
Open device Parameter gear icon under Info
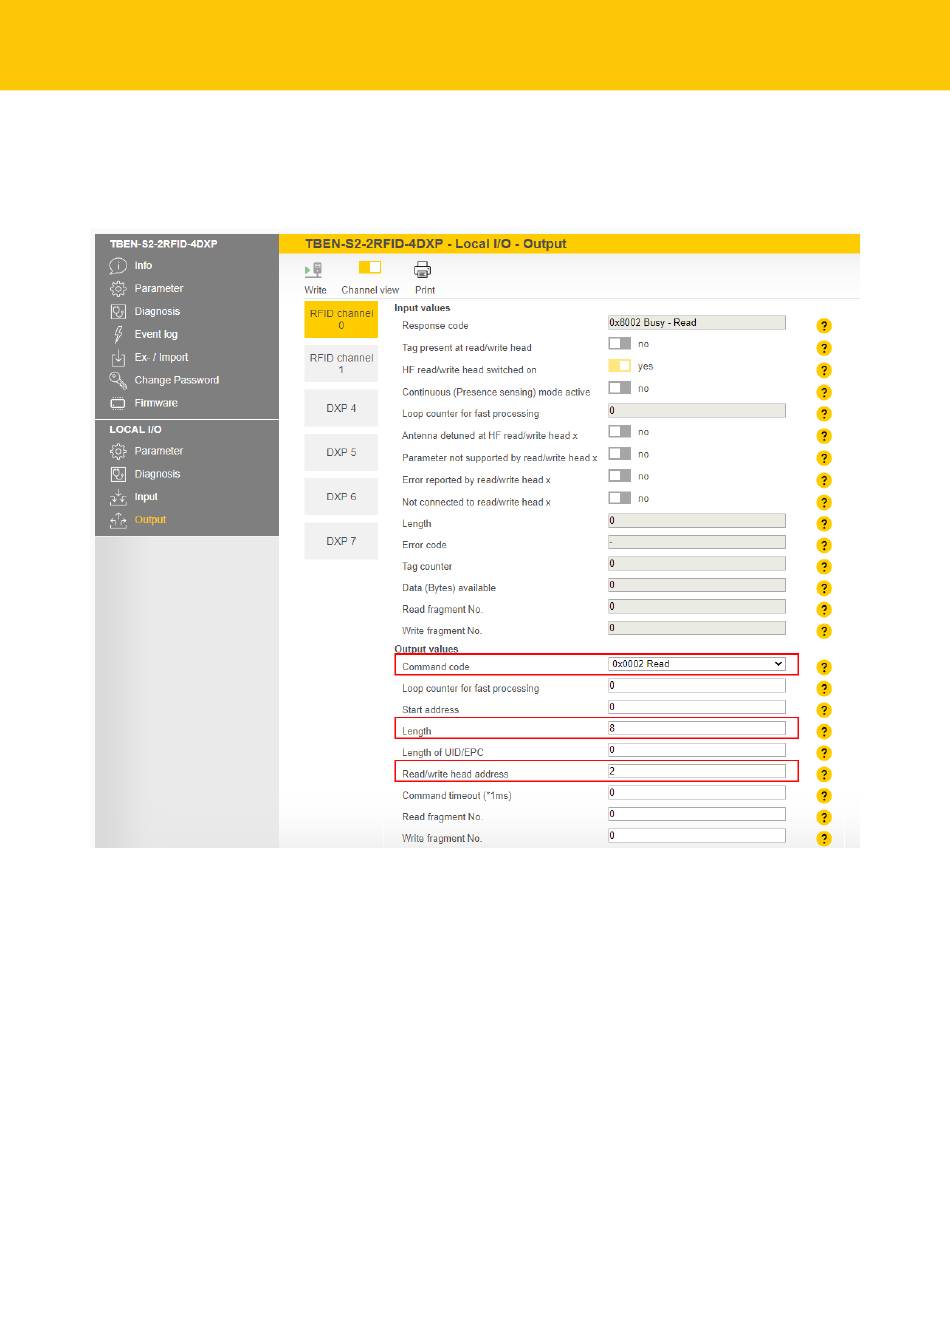(118, 289)
